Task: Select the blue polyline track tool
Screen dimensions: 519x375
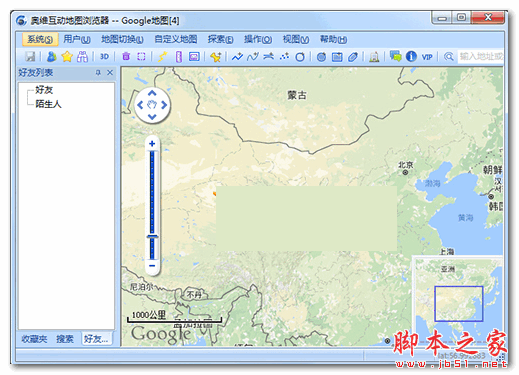Action: tap(237, 57)
